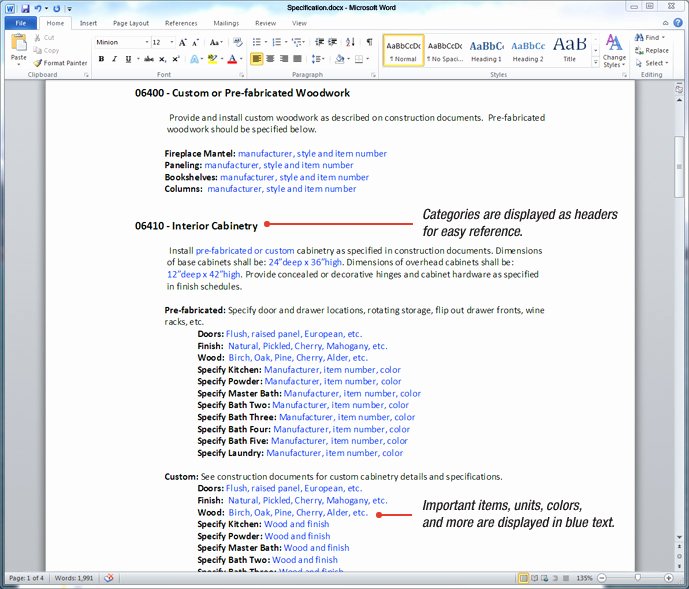Image resolution: width=689 pixels, height=589 pixels.
Task: Switch to Web Layout view
Action: 545,578
